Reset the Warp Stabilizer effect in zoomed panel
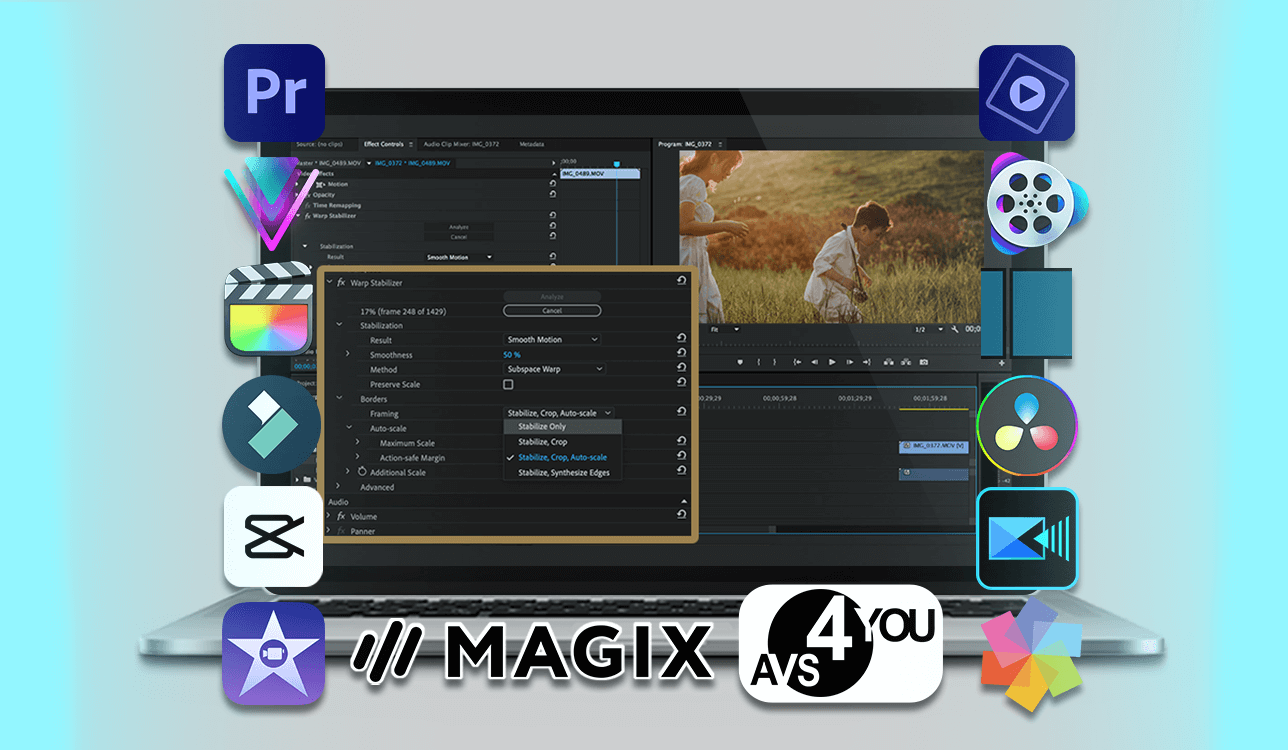This screenshot has height=750, width=1288. click(681, 281)
